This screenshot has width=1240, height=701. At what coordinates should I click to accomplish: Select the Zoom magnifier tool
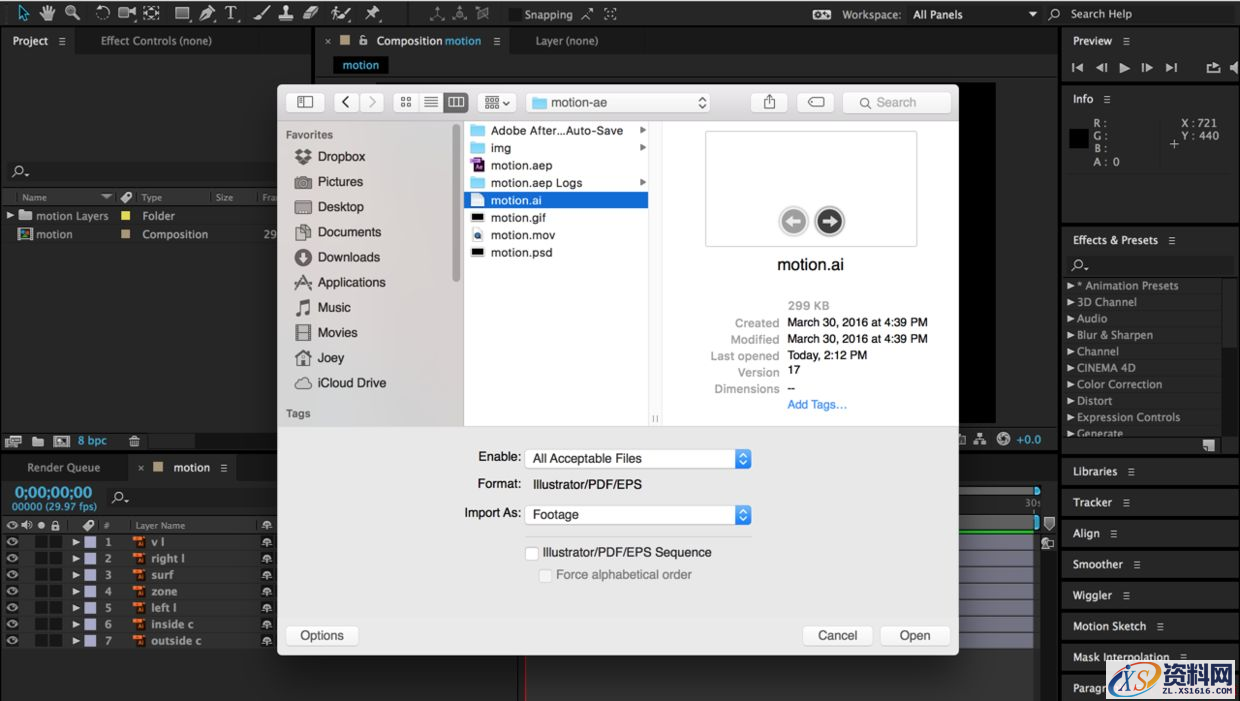click(72, 13)
